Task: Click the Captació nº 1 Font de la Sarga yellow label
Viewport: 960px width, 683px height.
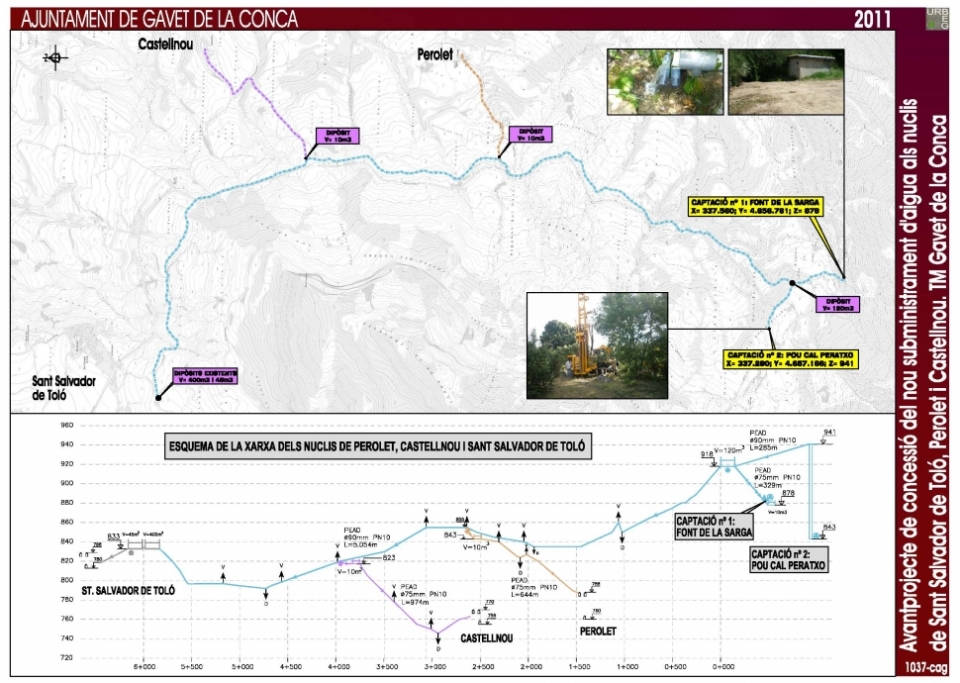Action: [755, 206]
